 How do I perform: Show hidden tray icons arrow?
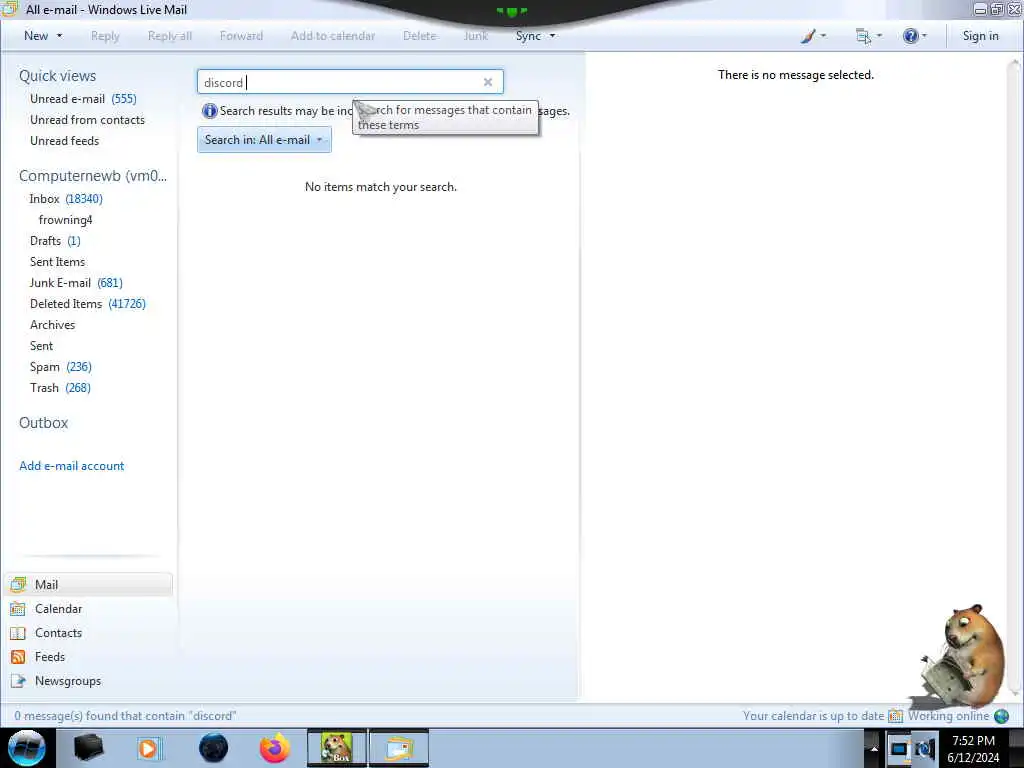pos(874,749)
